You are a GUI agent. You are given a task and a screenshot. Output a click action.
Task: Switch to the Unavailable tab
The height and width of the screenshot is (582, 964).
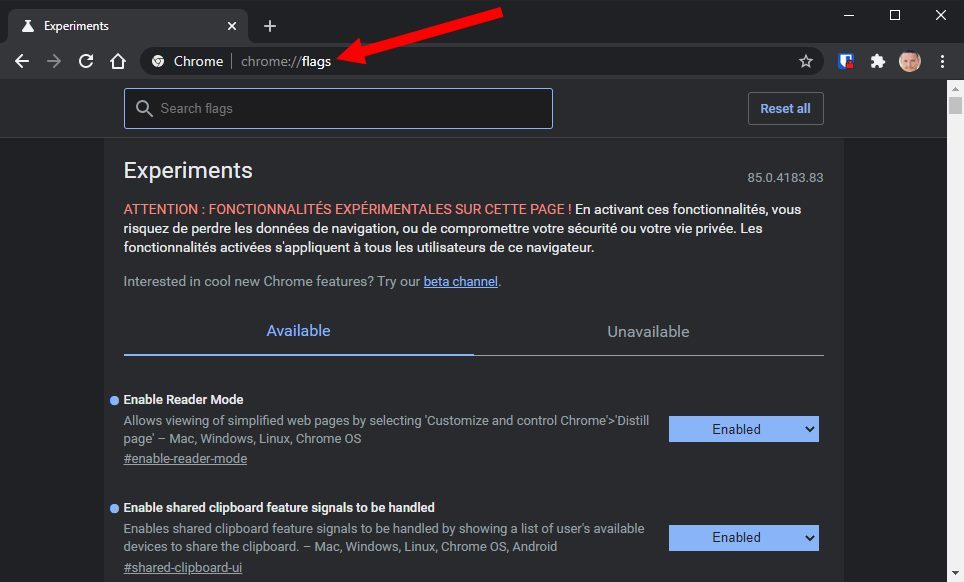tap(648, 332)
